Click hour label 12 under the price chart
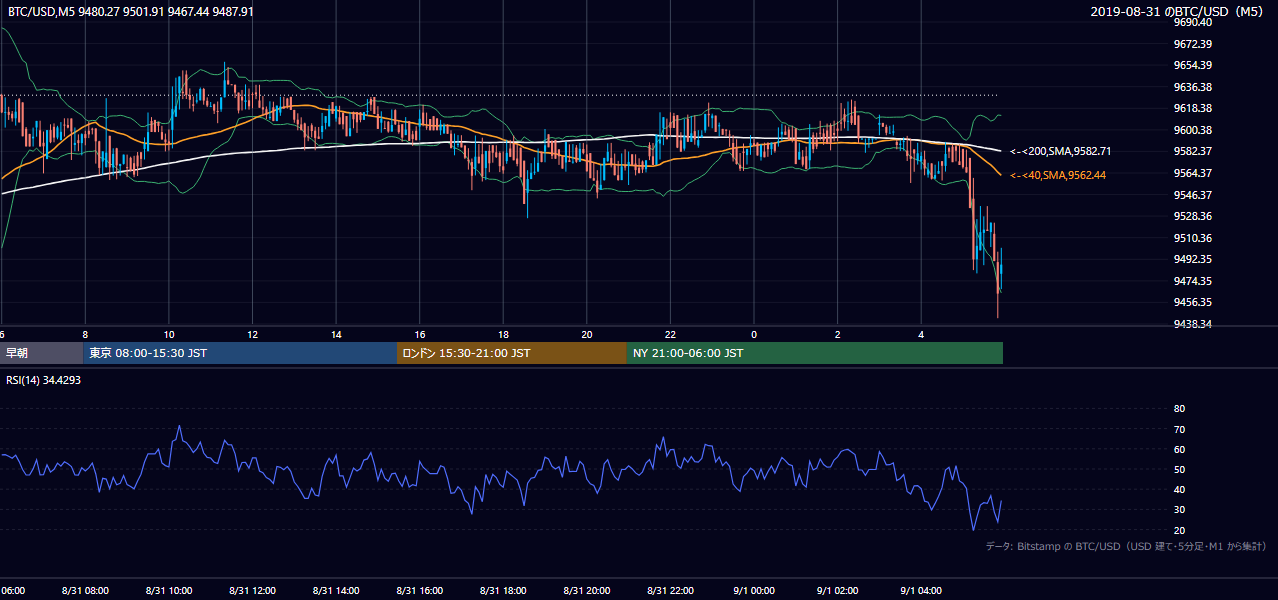Screen dimensions: 1278x600 [253, 334]
